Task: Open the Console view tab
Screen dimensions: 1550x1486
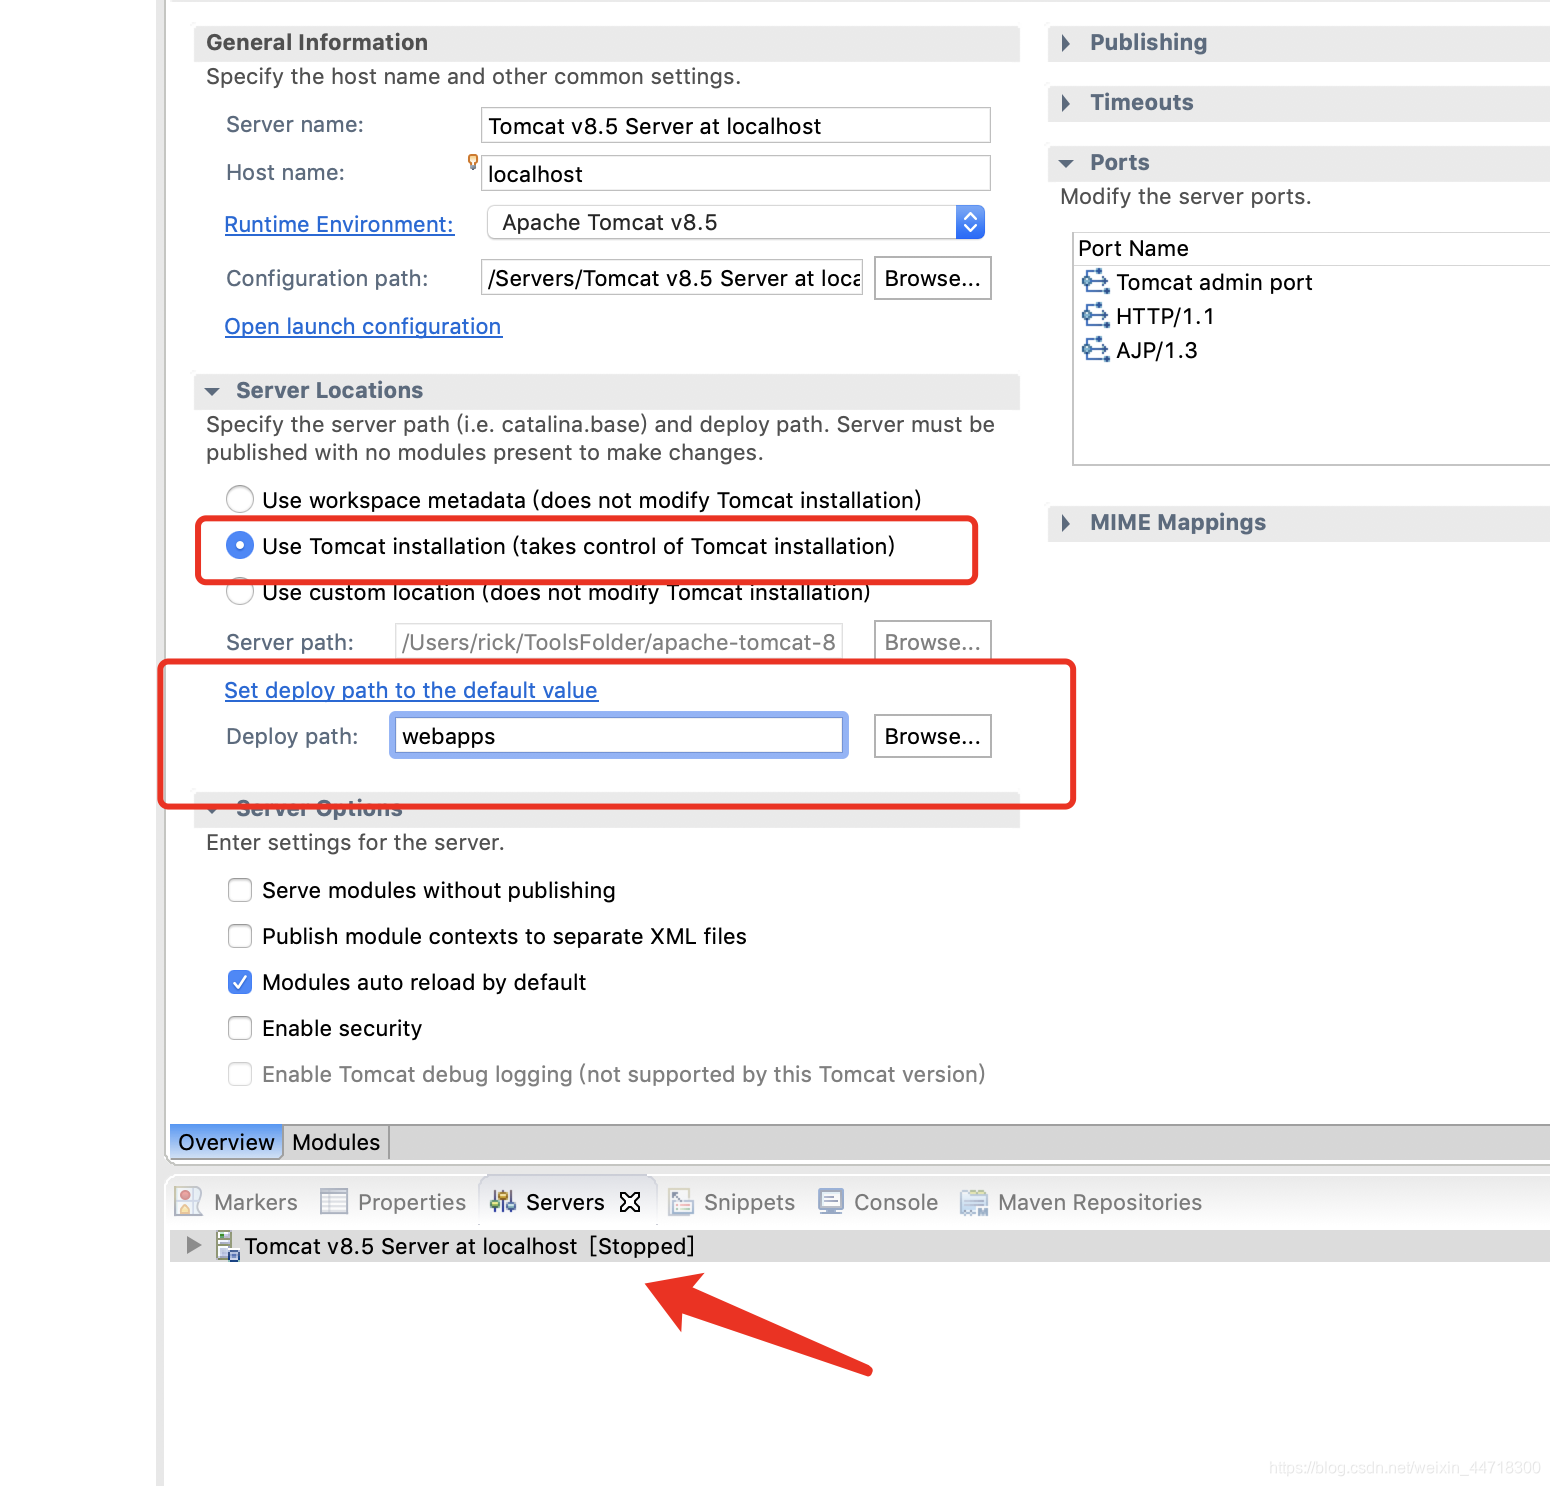Action: 878,1201
